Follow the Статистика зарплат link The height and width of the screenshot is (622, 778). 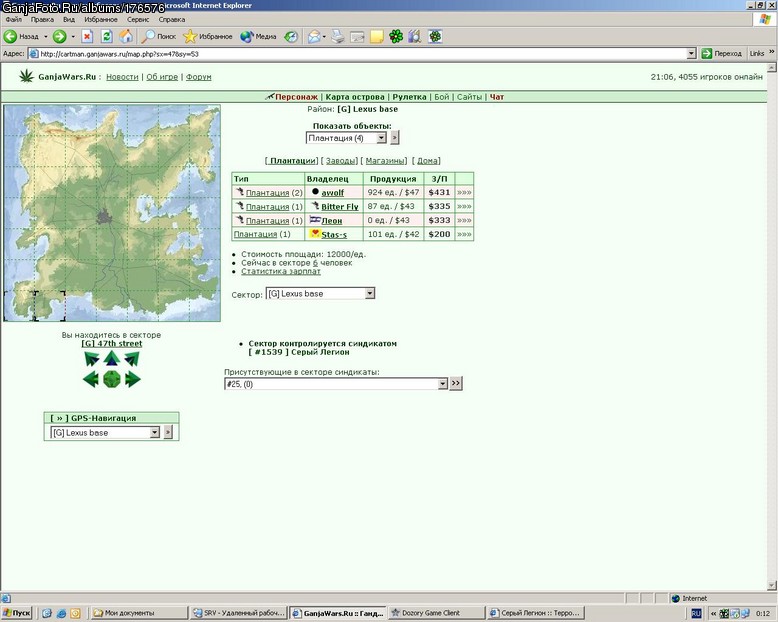pyautogui.click(x=281, y=271)
